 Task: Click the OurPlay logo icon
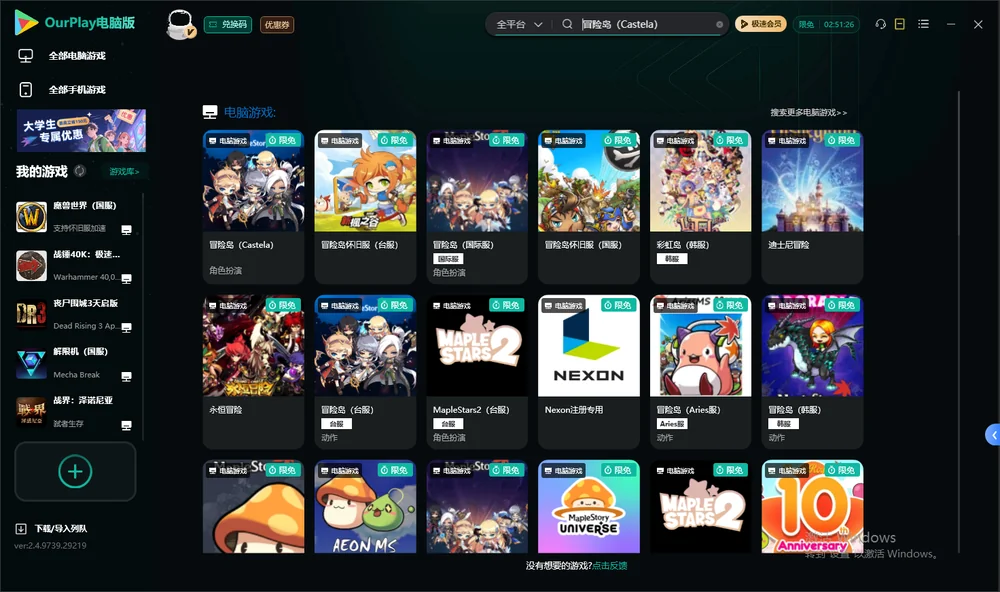tap(26, 22)
